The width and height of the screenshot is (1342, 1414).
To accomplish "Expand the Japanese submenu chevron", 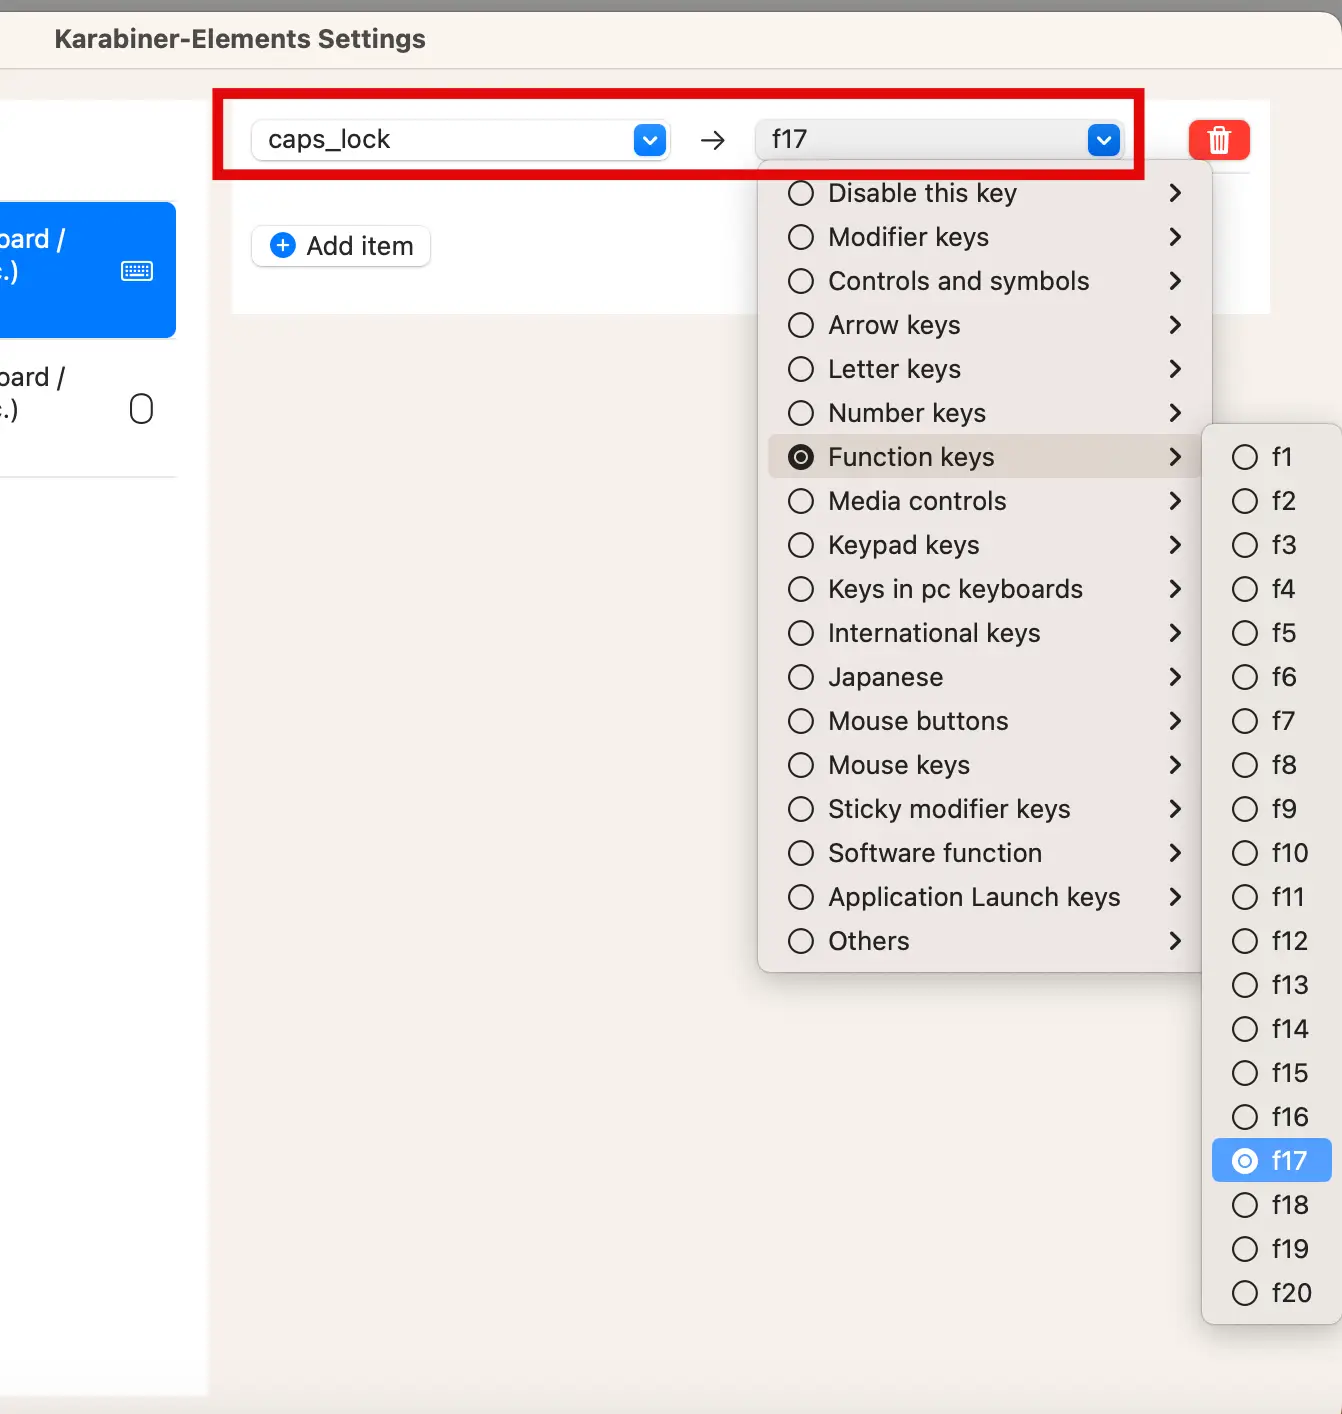I will click(x=1176, y=677).
